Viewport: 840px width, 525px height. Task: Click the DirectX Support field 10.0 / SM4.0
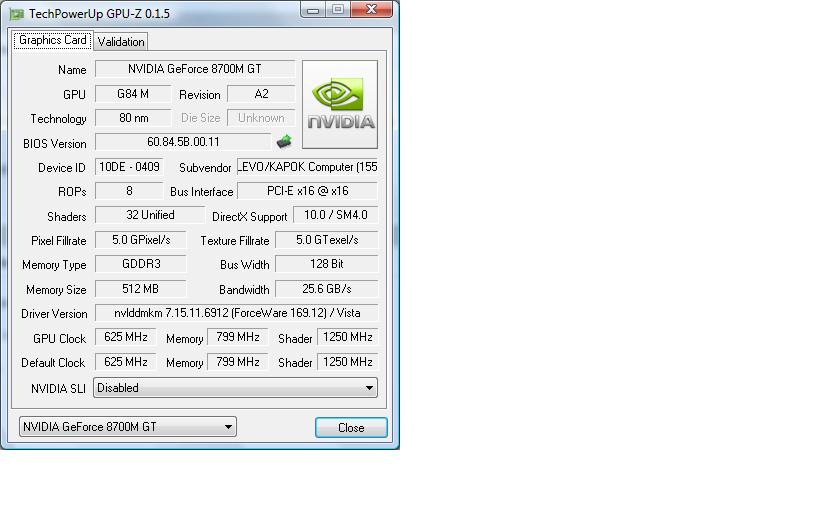pos(336,215)
